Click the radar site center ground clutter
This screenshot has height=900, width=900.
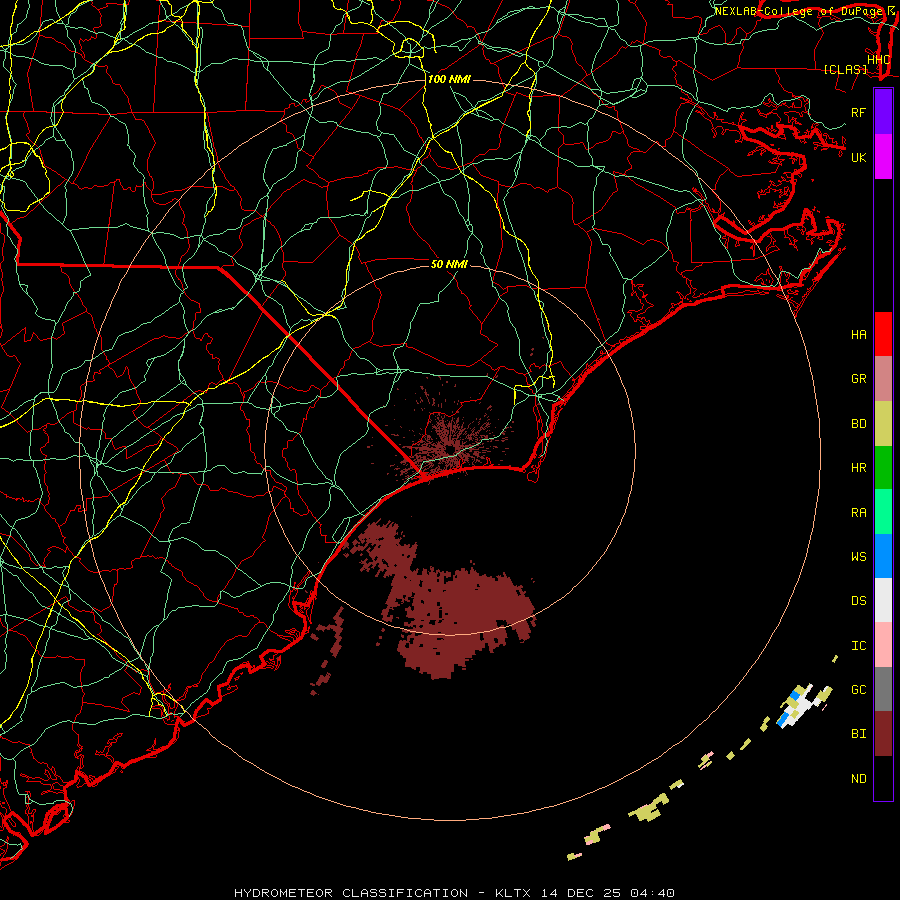pyautogui.click(x=449, y=447)
